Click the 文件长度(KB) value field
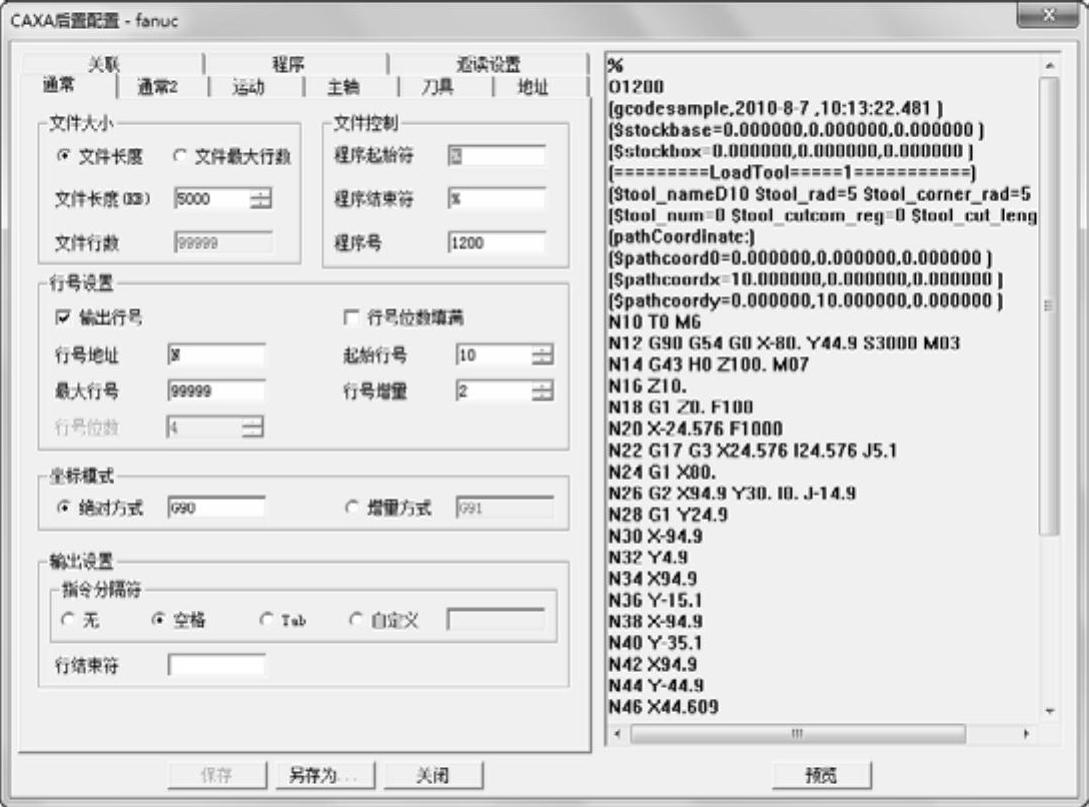This screenshot has width=1089, height=807. (212, 199)
